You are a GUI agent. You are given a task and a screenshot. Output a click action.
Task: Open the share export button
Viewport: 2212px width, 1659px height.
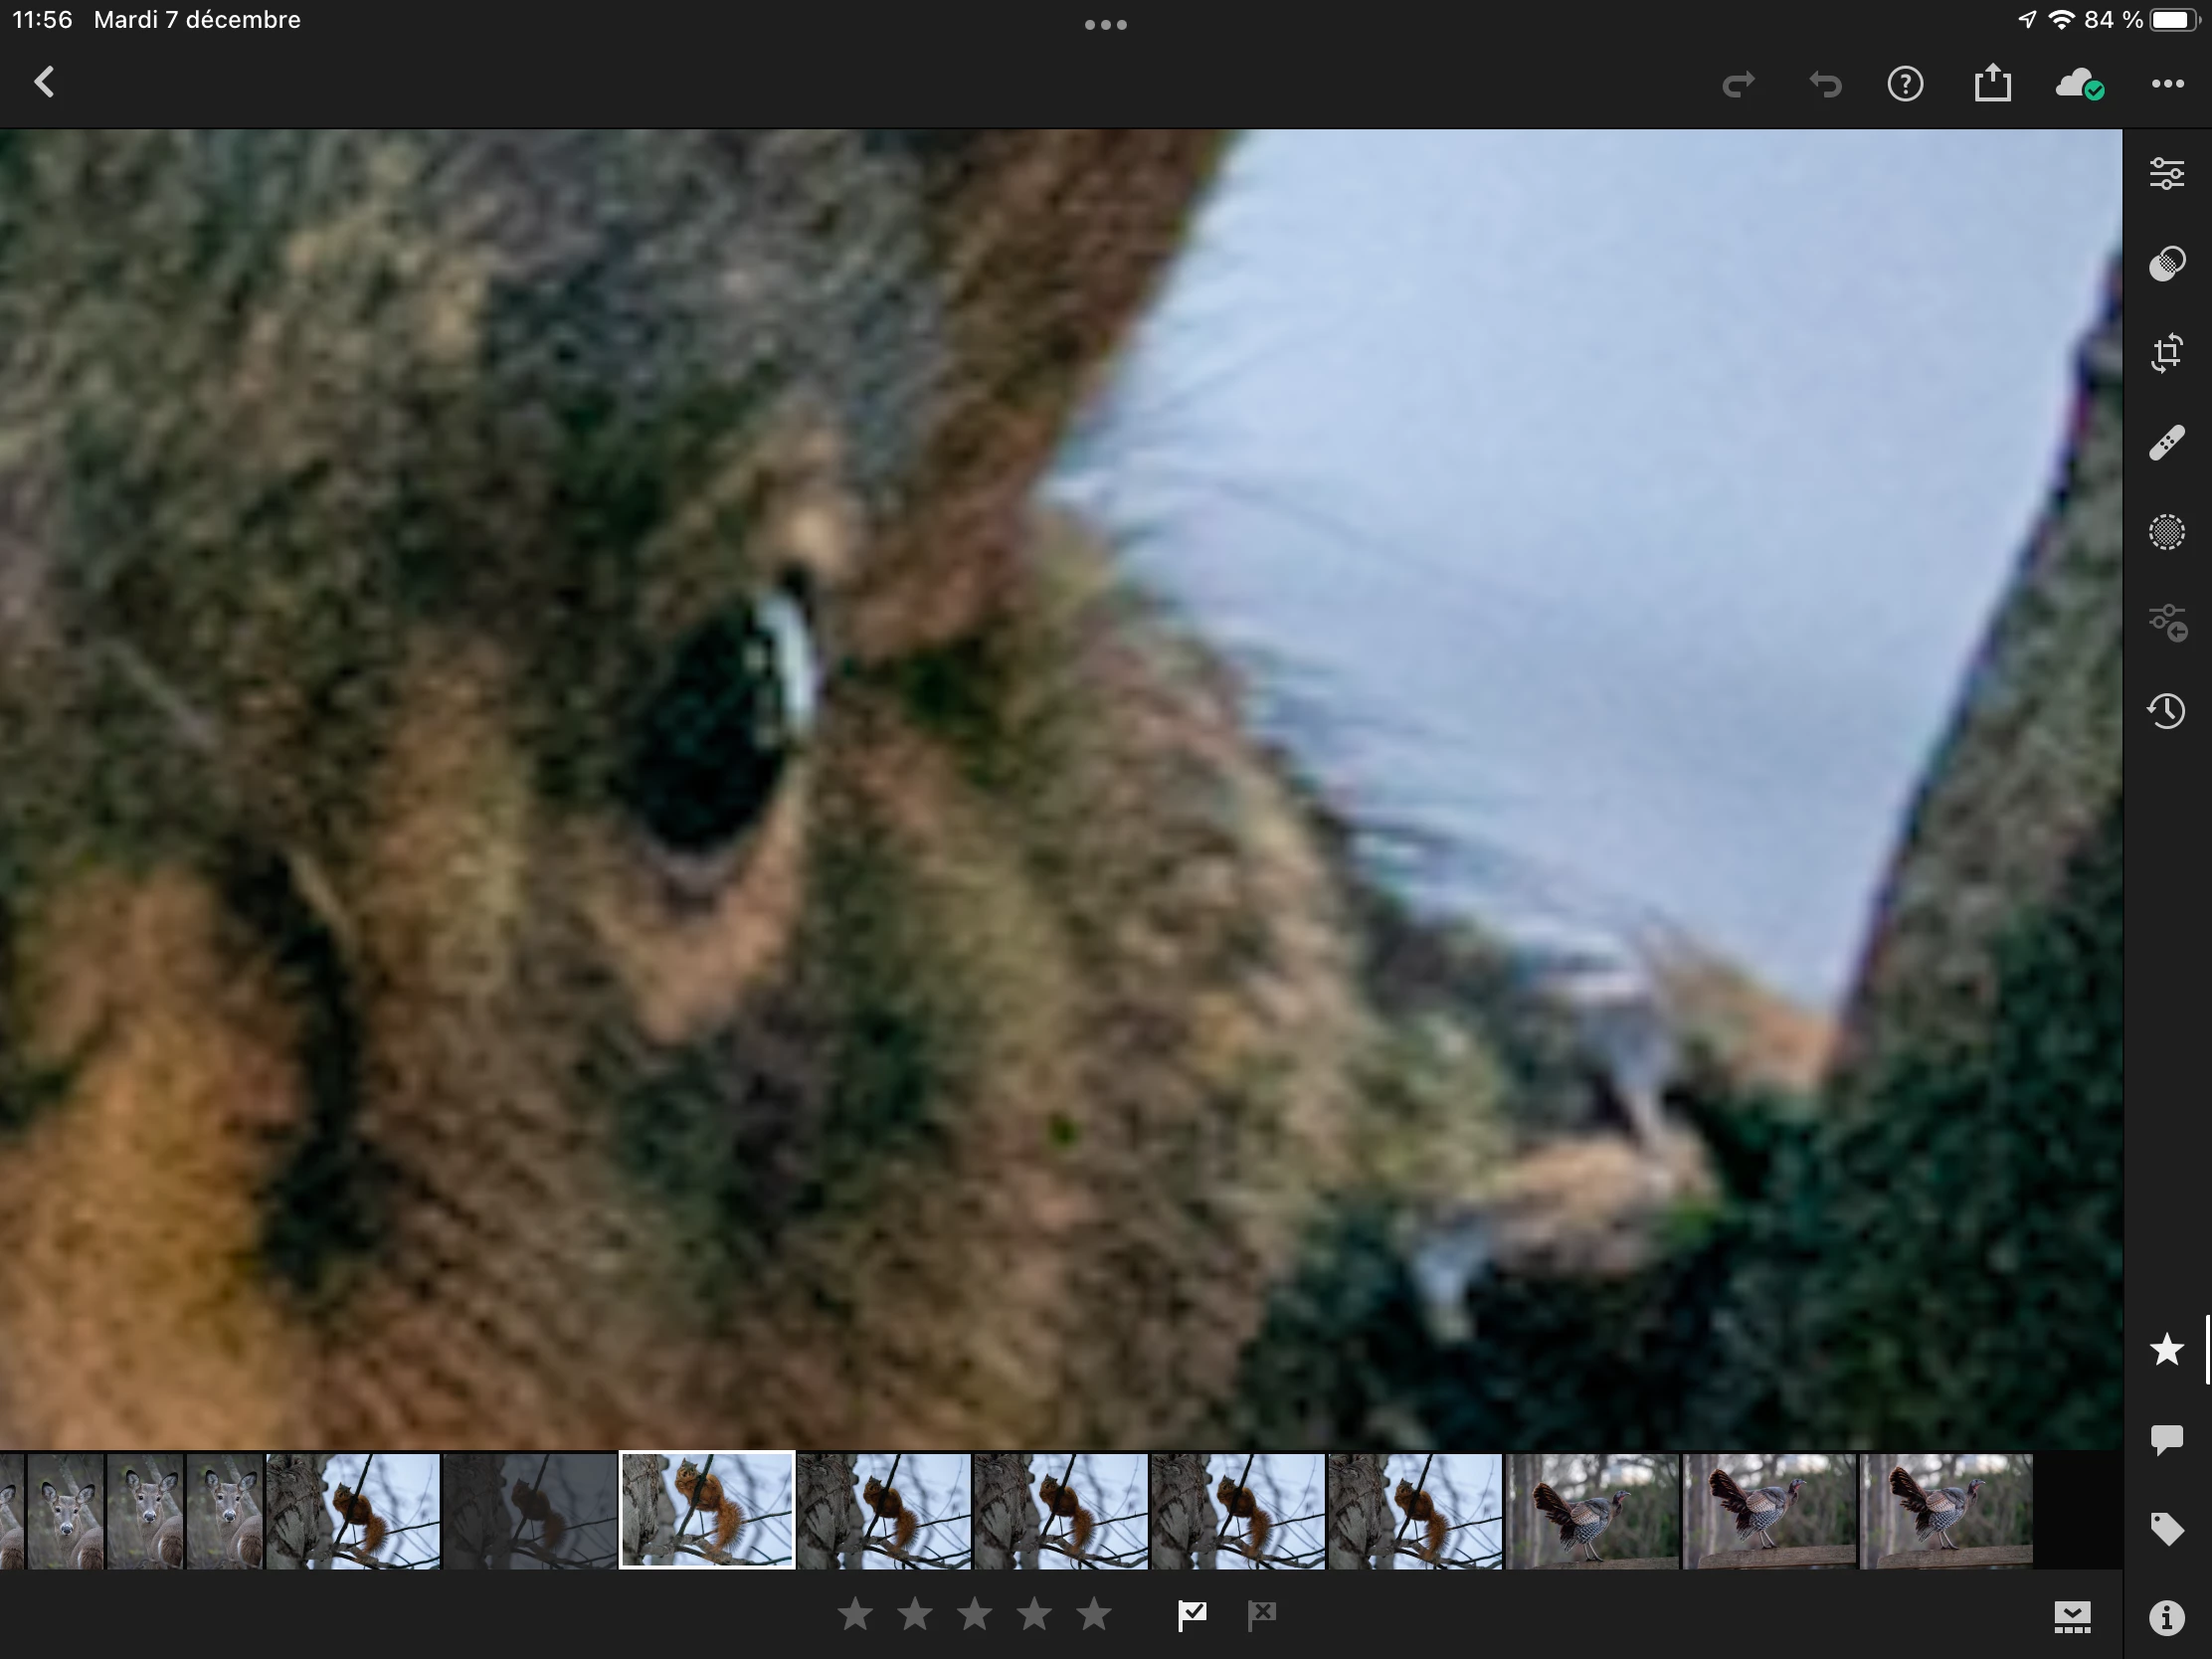click(x=1992, y=83)
